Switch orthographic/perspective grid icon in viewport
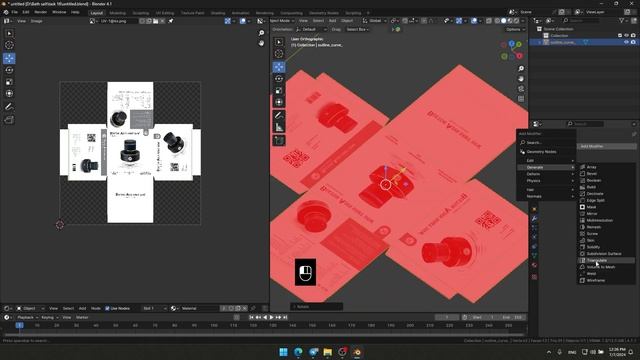The width and height of the screenshot is (640, 360). [521, 99]
